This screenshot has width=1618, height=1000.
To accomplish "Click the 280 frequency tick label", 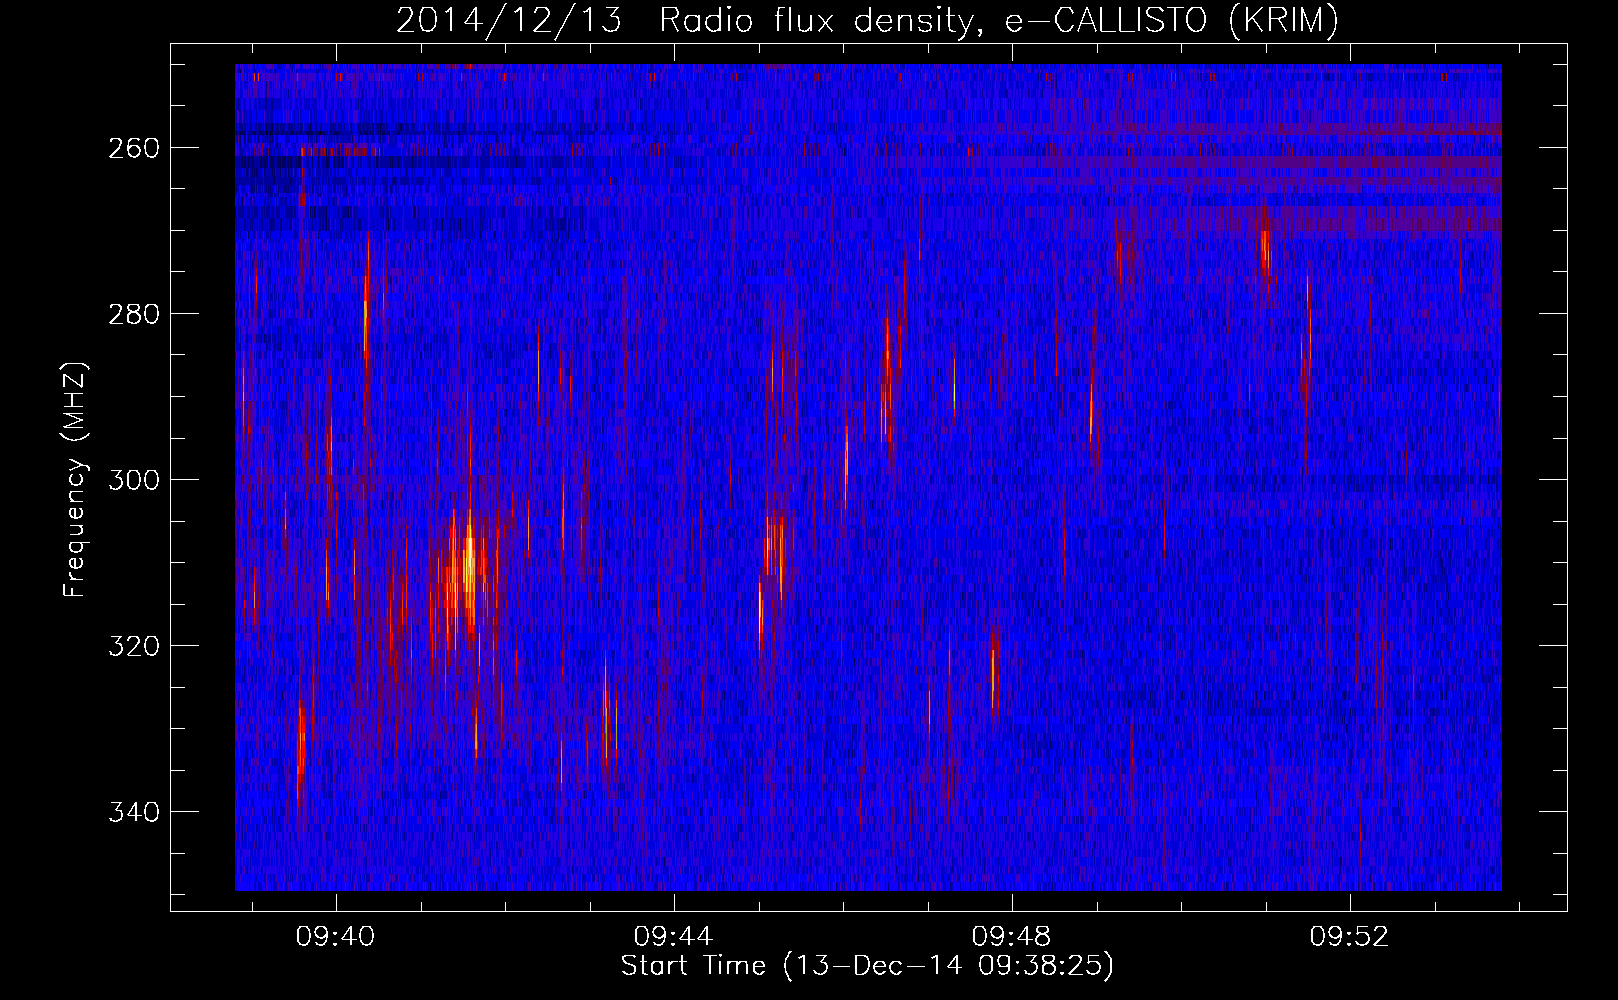I will (134, 314).
